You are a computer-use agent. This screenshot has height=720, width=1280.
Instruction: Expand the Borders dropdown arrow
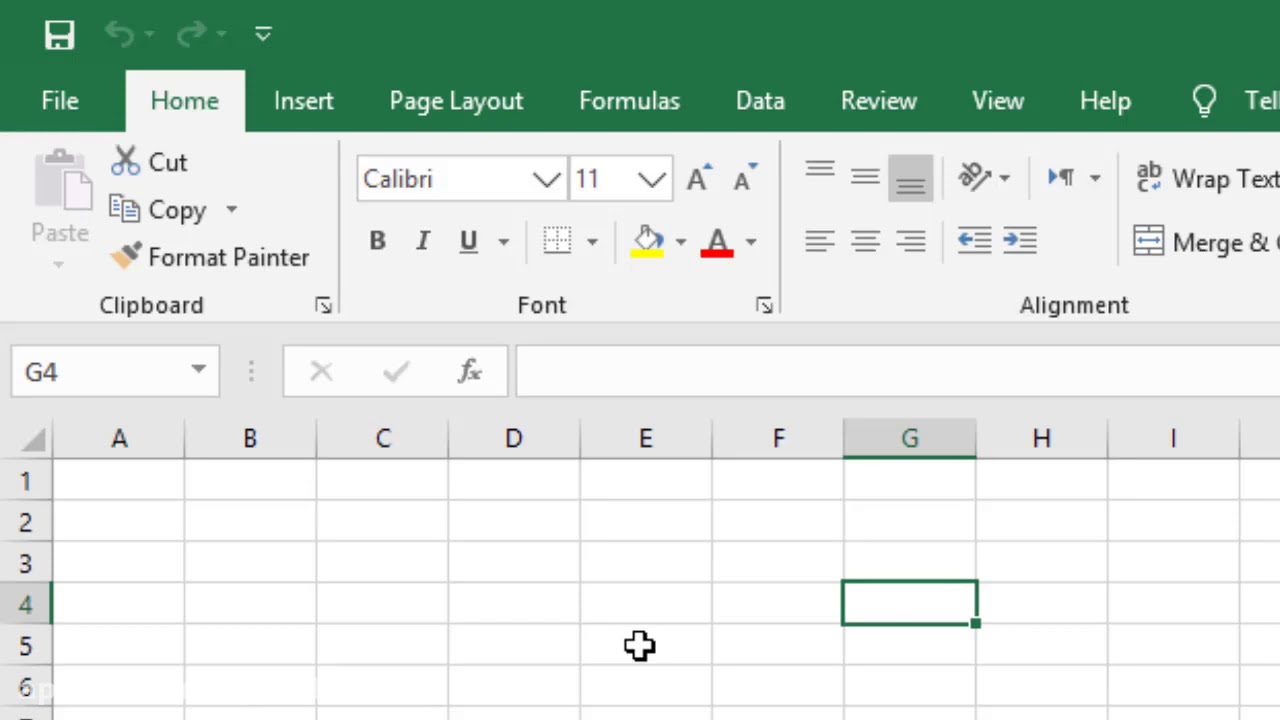pos(592,241)
